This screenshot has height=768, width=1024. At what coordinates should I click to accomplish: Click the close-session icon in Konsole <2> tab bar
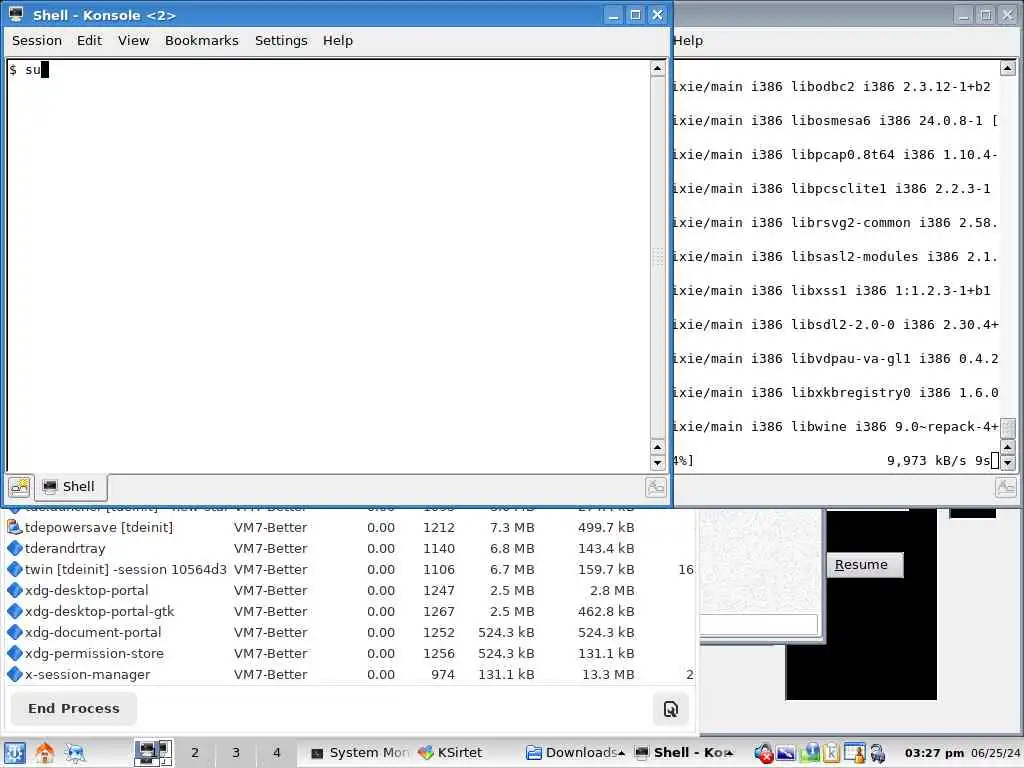(655, 487)
